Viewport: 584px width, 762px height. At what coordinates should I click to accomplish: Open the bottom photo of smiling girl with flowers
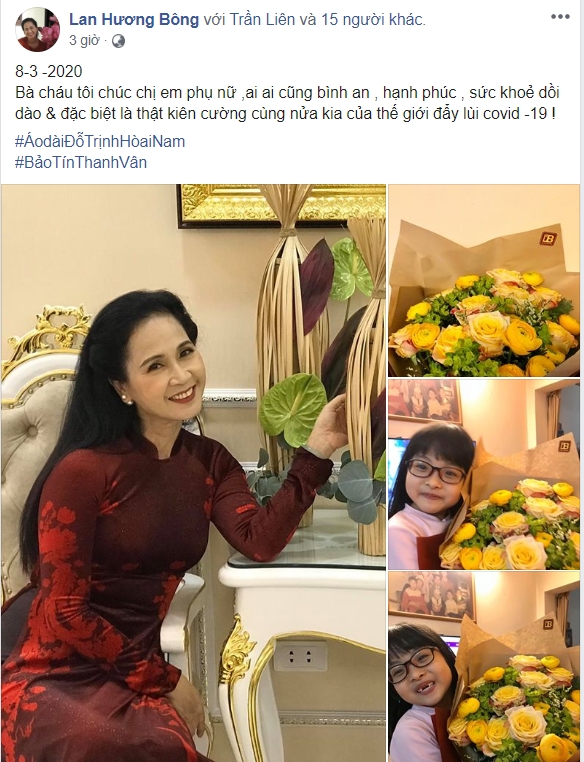pyautogui.click(x=484, y=667)
